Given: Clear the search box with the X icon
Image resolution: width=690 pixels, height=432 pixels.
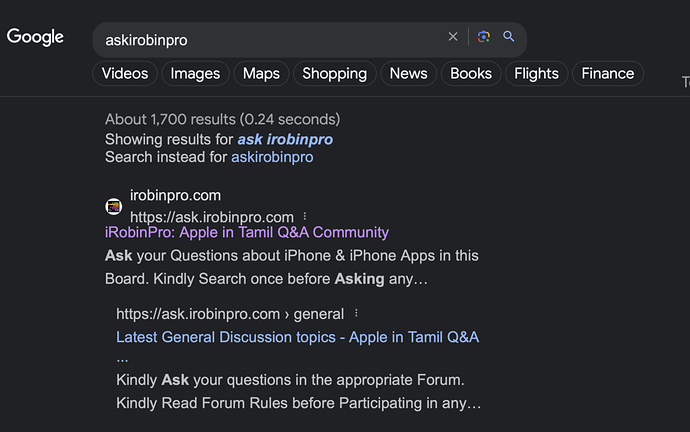Looking at the screenshot, I should tap(453, 37).
